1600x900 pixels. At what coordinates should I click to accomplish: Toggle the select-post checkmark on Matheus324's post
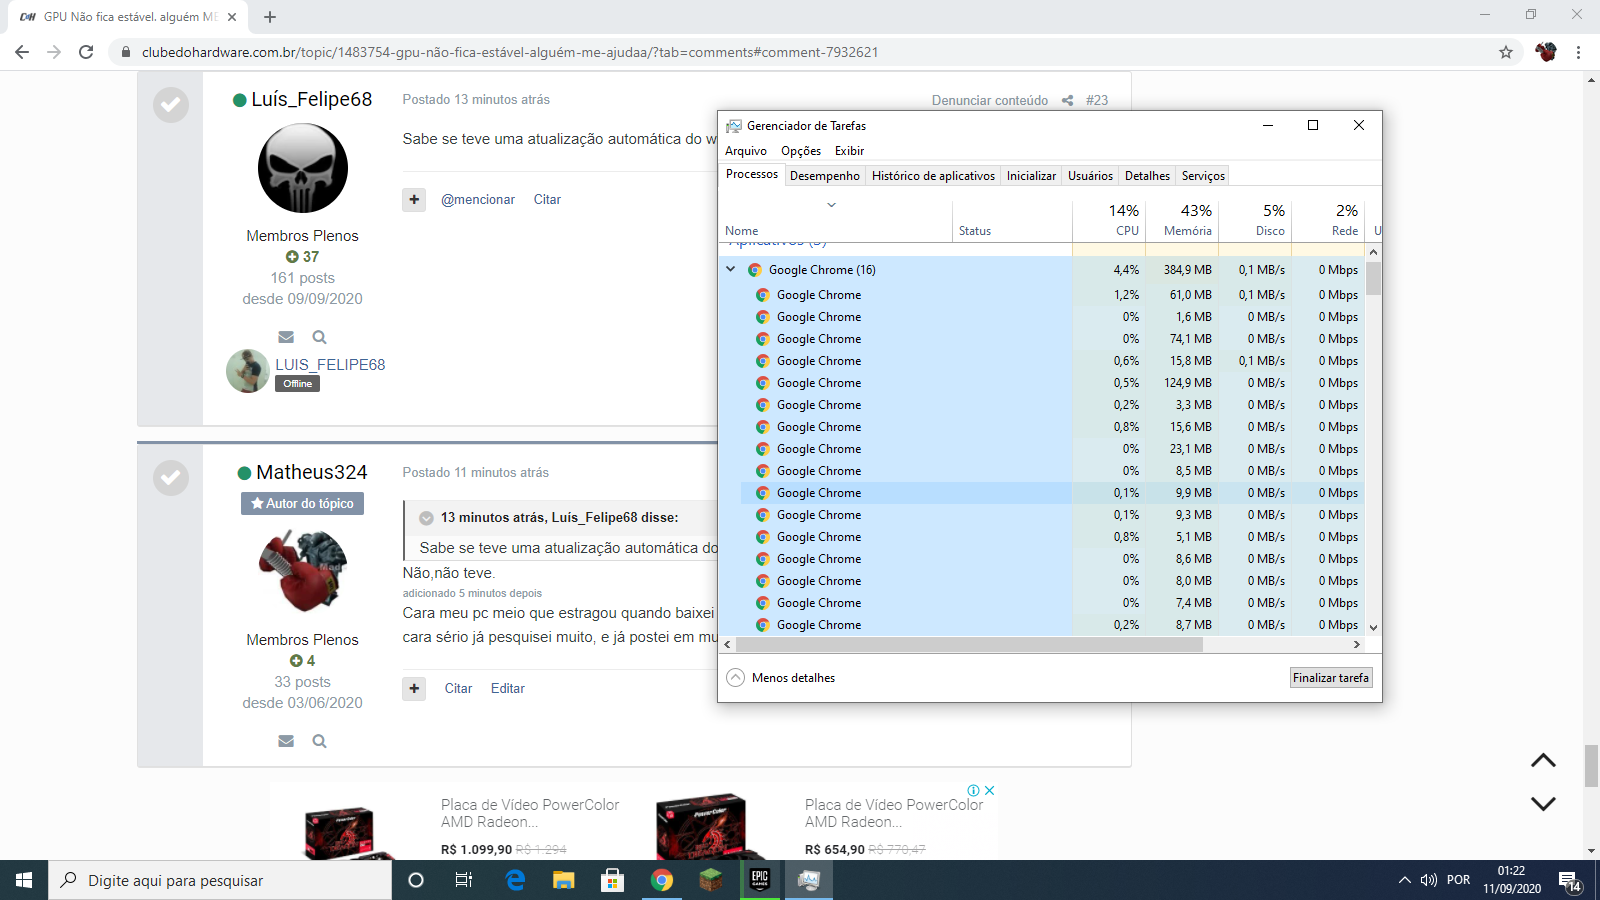point(171,478)
